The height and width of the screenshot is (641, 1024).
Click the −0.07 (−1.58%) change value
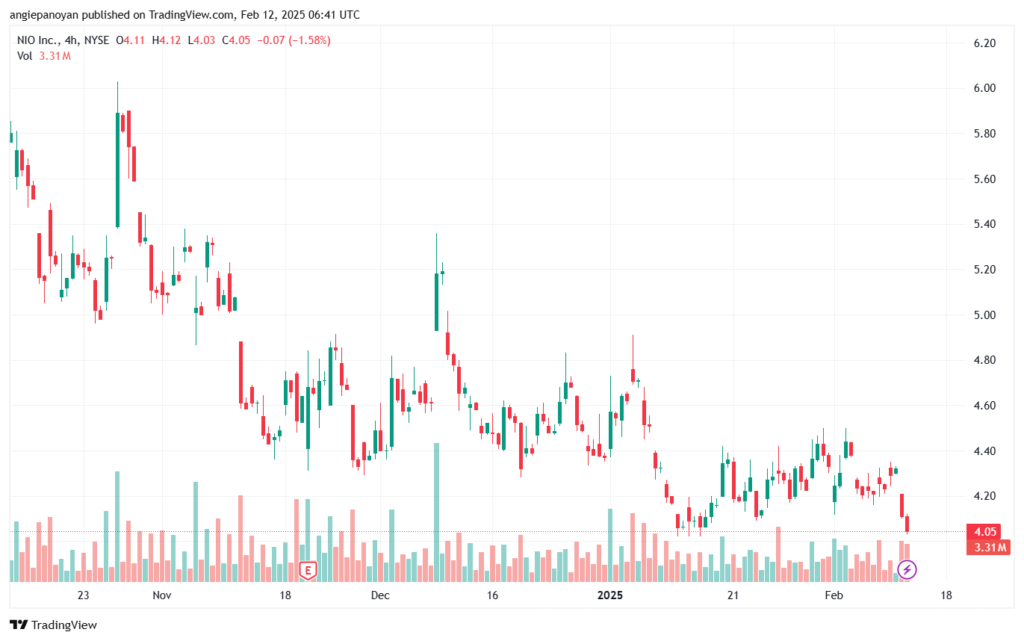coord(295,40)
